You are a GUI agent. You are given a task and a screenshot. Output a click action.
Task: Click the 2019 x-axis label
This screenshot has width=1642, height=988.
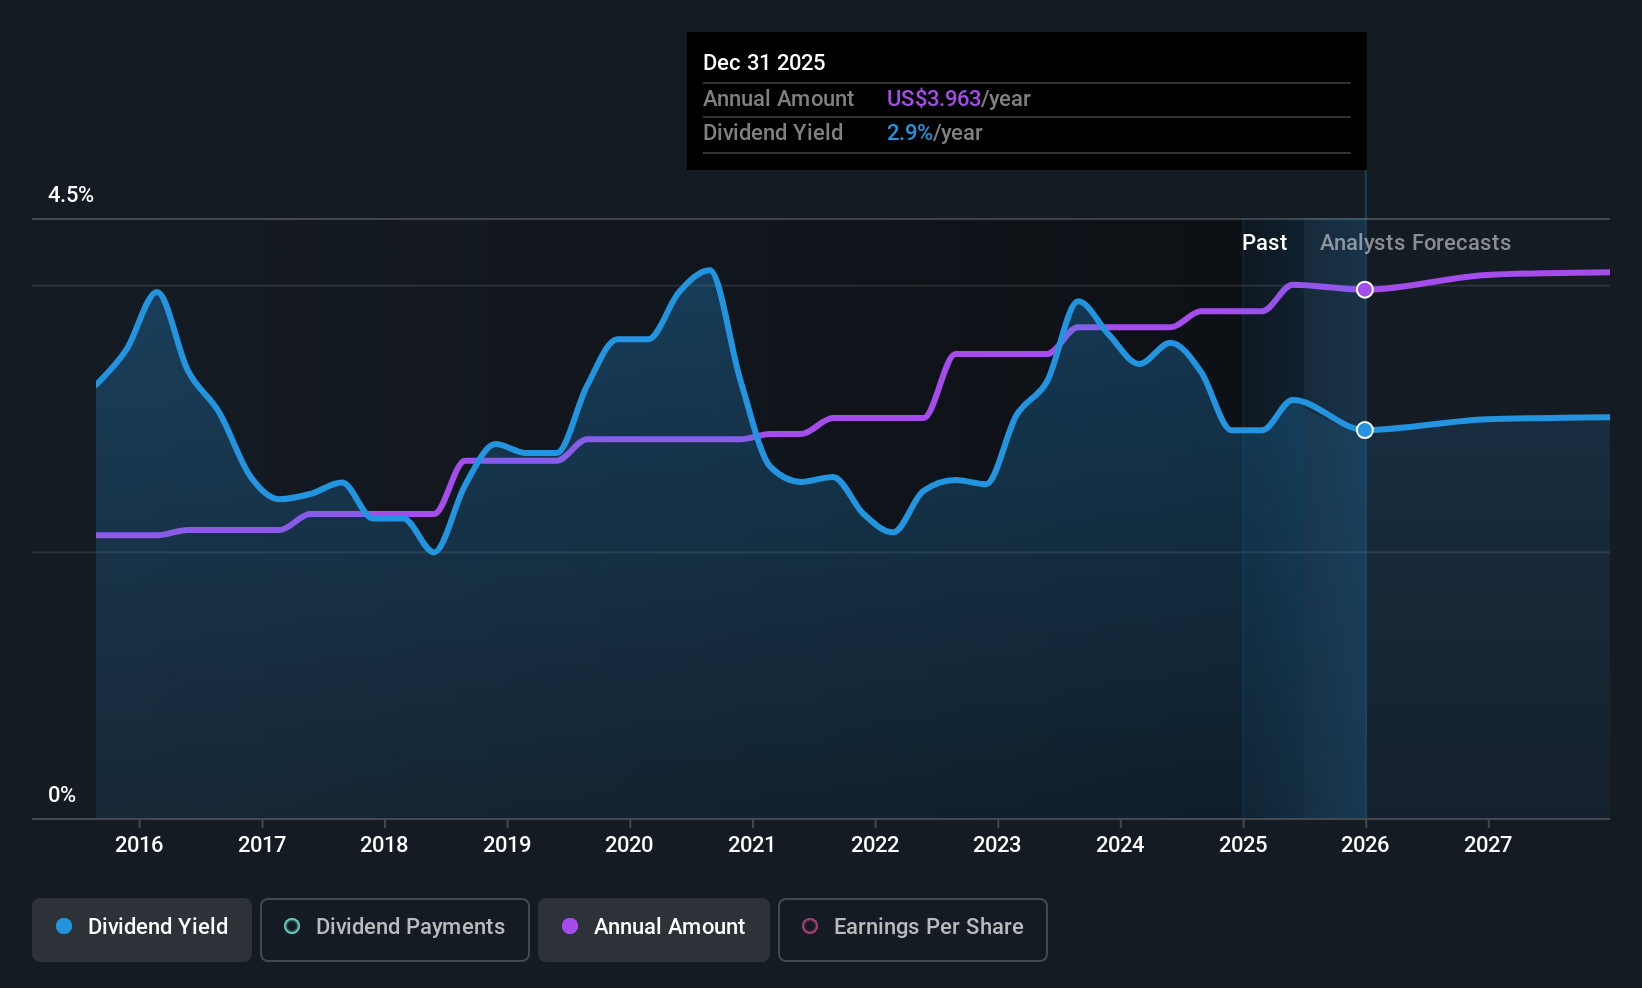point(507,845)
